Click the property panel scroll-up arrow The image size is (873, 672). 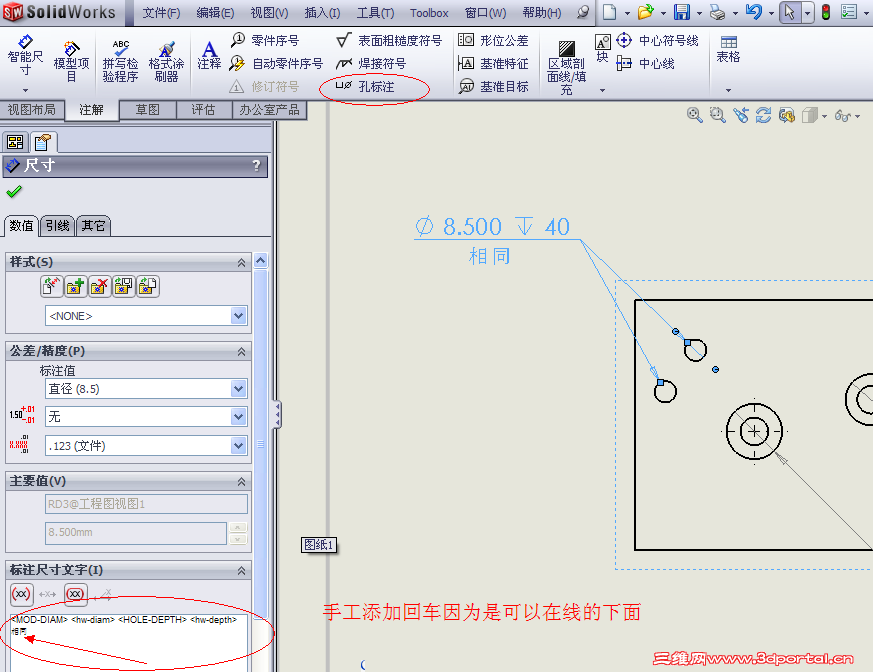[x=261, y=261]
